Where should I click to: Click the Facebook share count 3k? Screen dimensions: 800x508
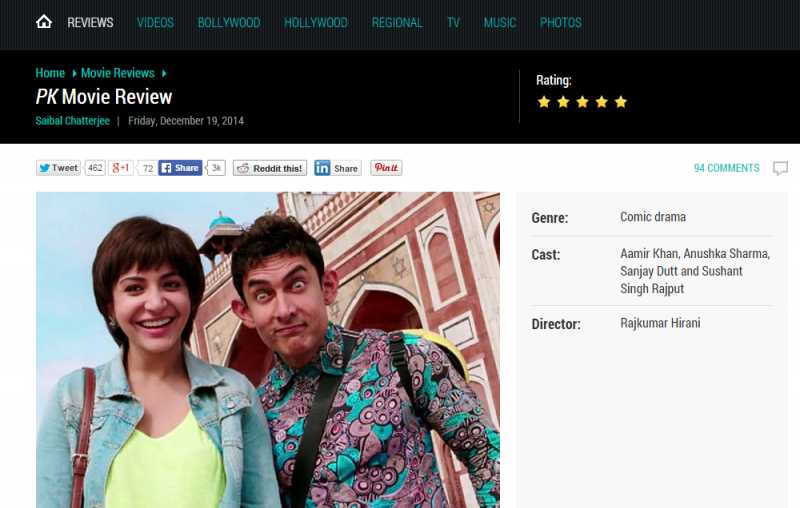(x=216, y=168)
